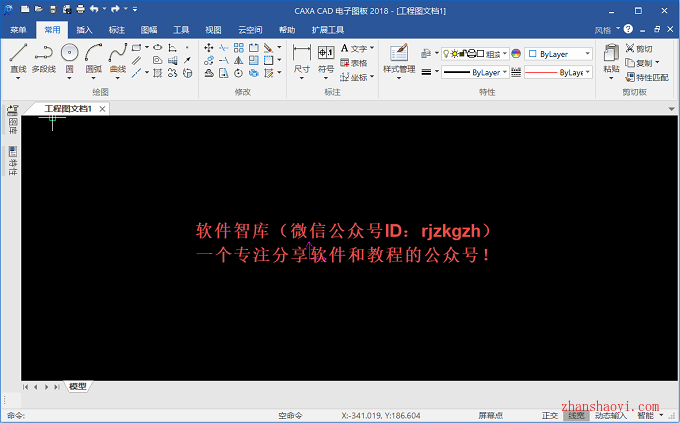Open 样式管理 style manager
This screenshot has width=680, height=423.
399,58
